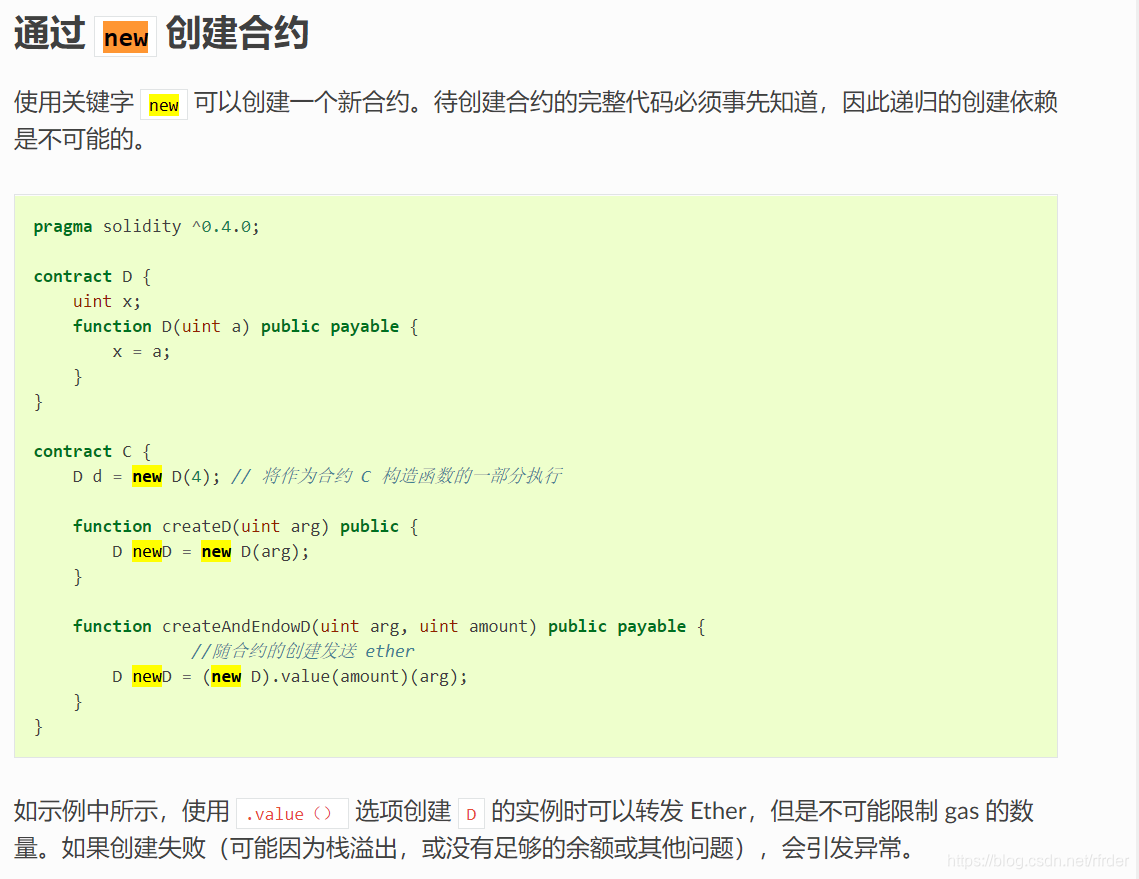Click the pragma solidity ^0.4.0 line
Image resolution: width=1139 pixels, height=879 pixels.
143,226
